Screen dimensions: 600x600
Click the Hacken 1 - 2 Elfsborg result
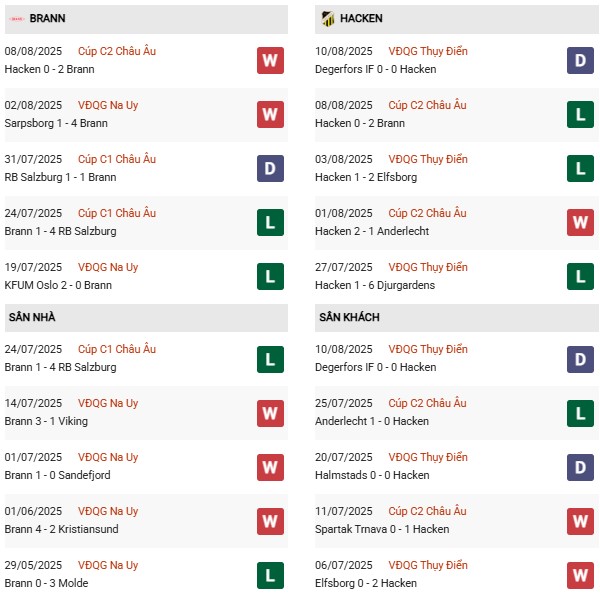370,177
